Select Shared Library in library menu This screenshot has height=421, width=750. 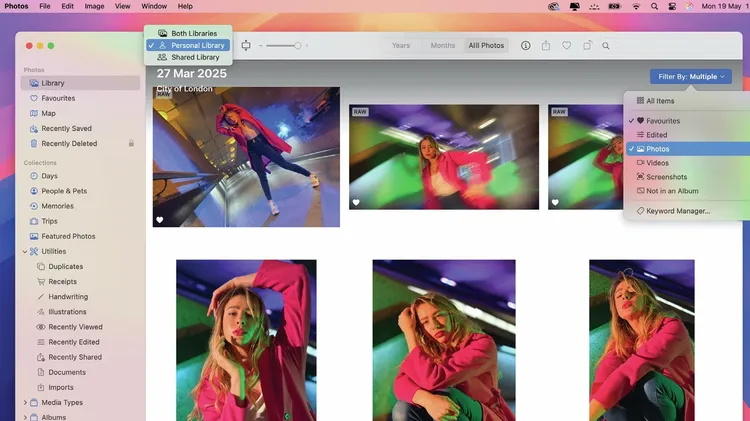click(x=194, y=57)
